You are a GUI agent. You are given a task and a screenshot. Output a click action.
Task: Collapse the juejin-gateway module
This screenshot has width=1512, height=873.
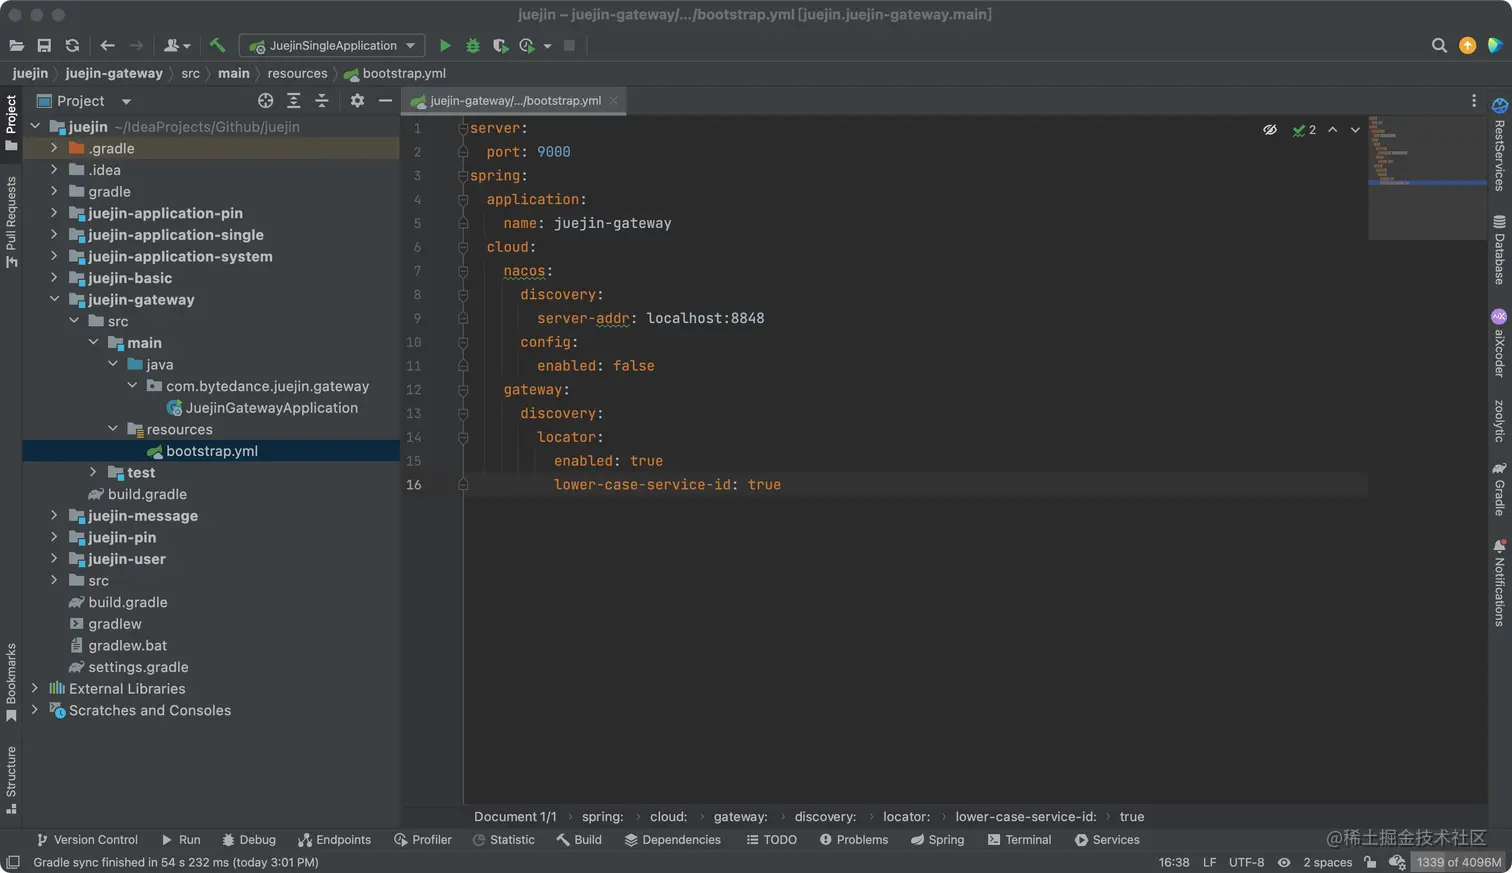[x=54, y=299]
